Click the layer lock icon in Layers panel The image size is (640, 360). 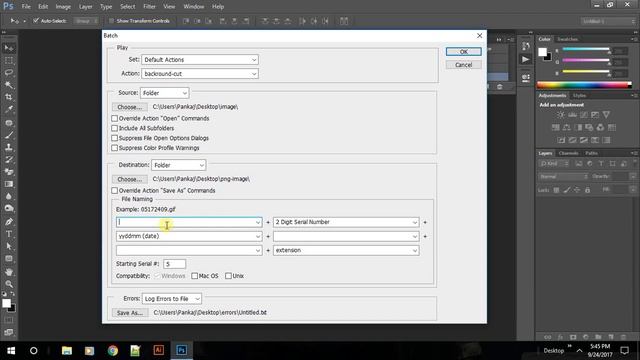(587, 190)
